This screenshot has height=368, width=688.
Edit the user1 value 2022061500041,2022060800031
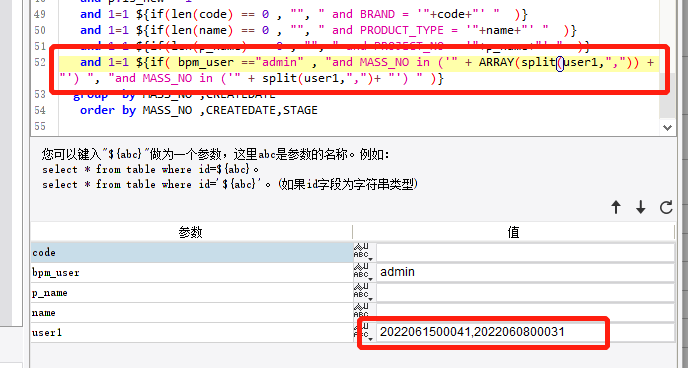(525, 333)
